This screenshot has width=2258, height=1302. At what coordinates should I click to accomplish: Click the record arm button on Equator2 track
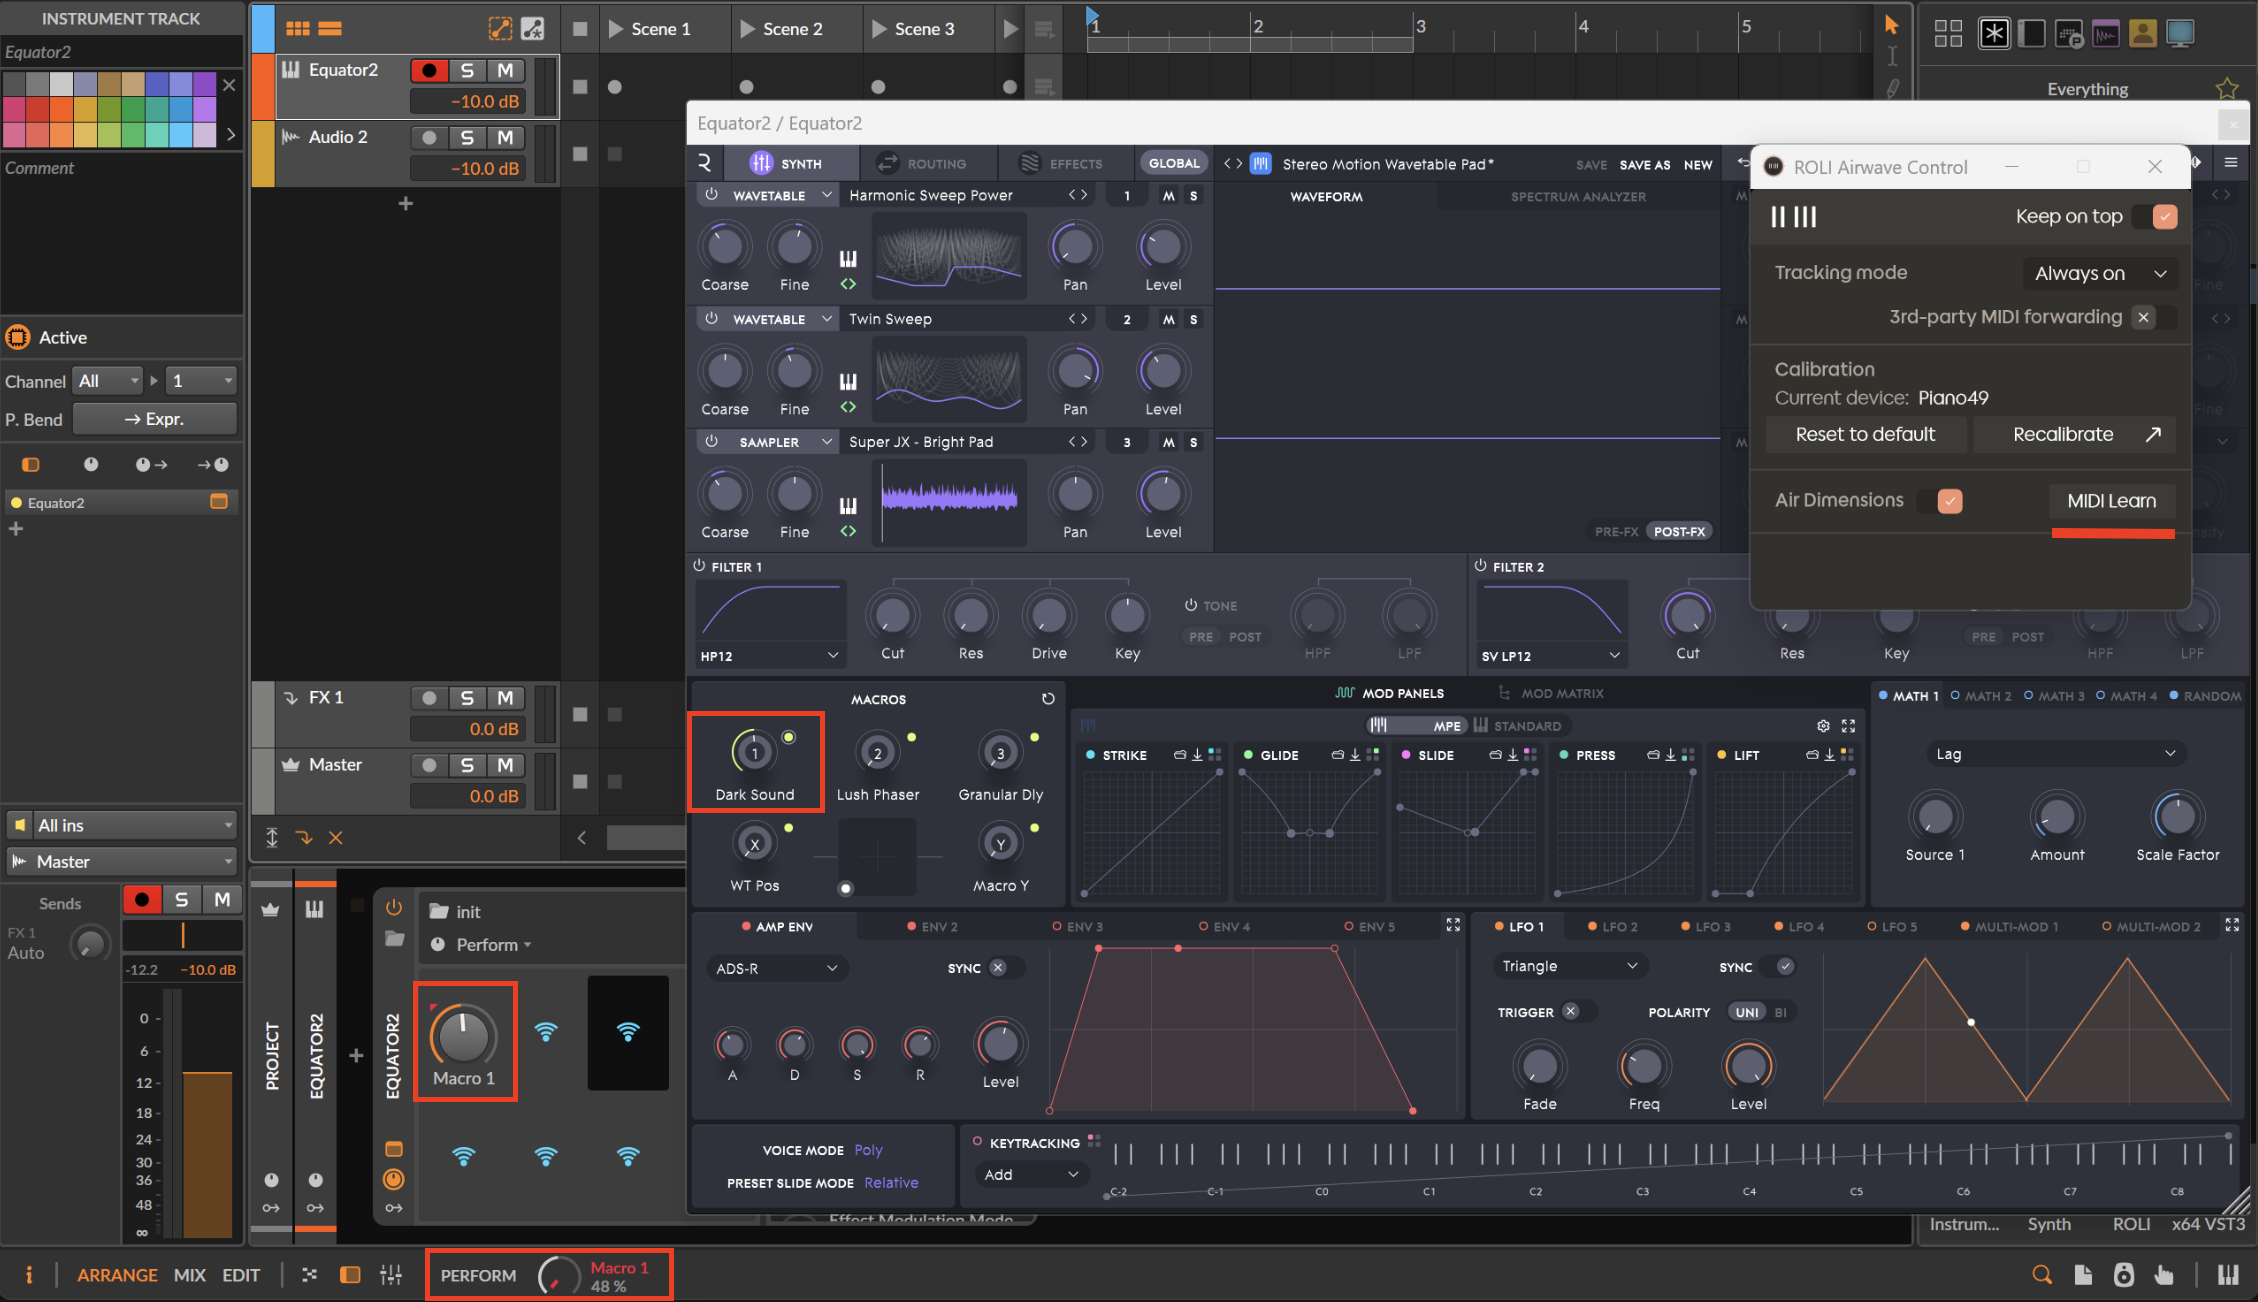coord(429,70)
